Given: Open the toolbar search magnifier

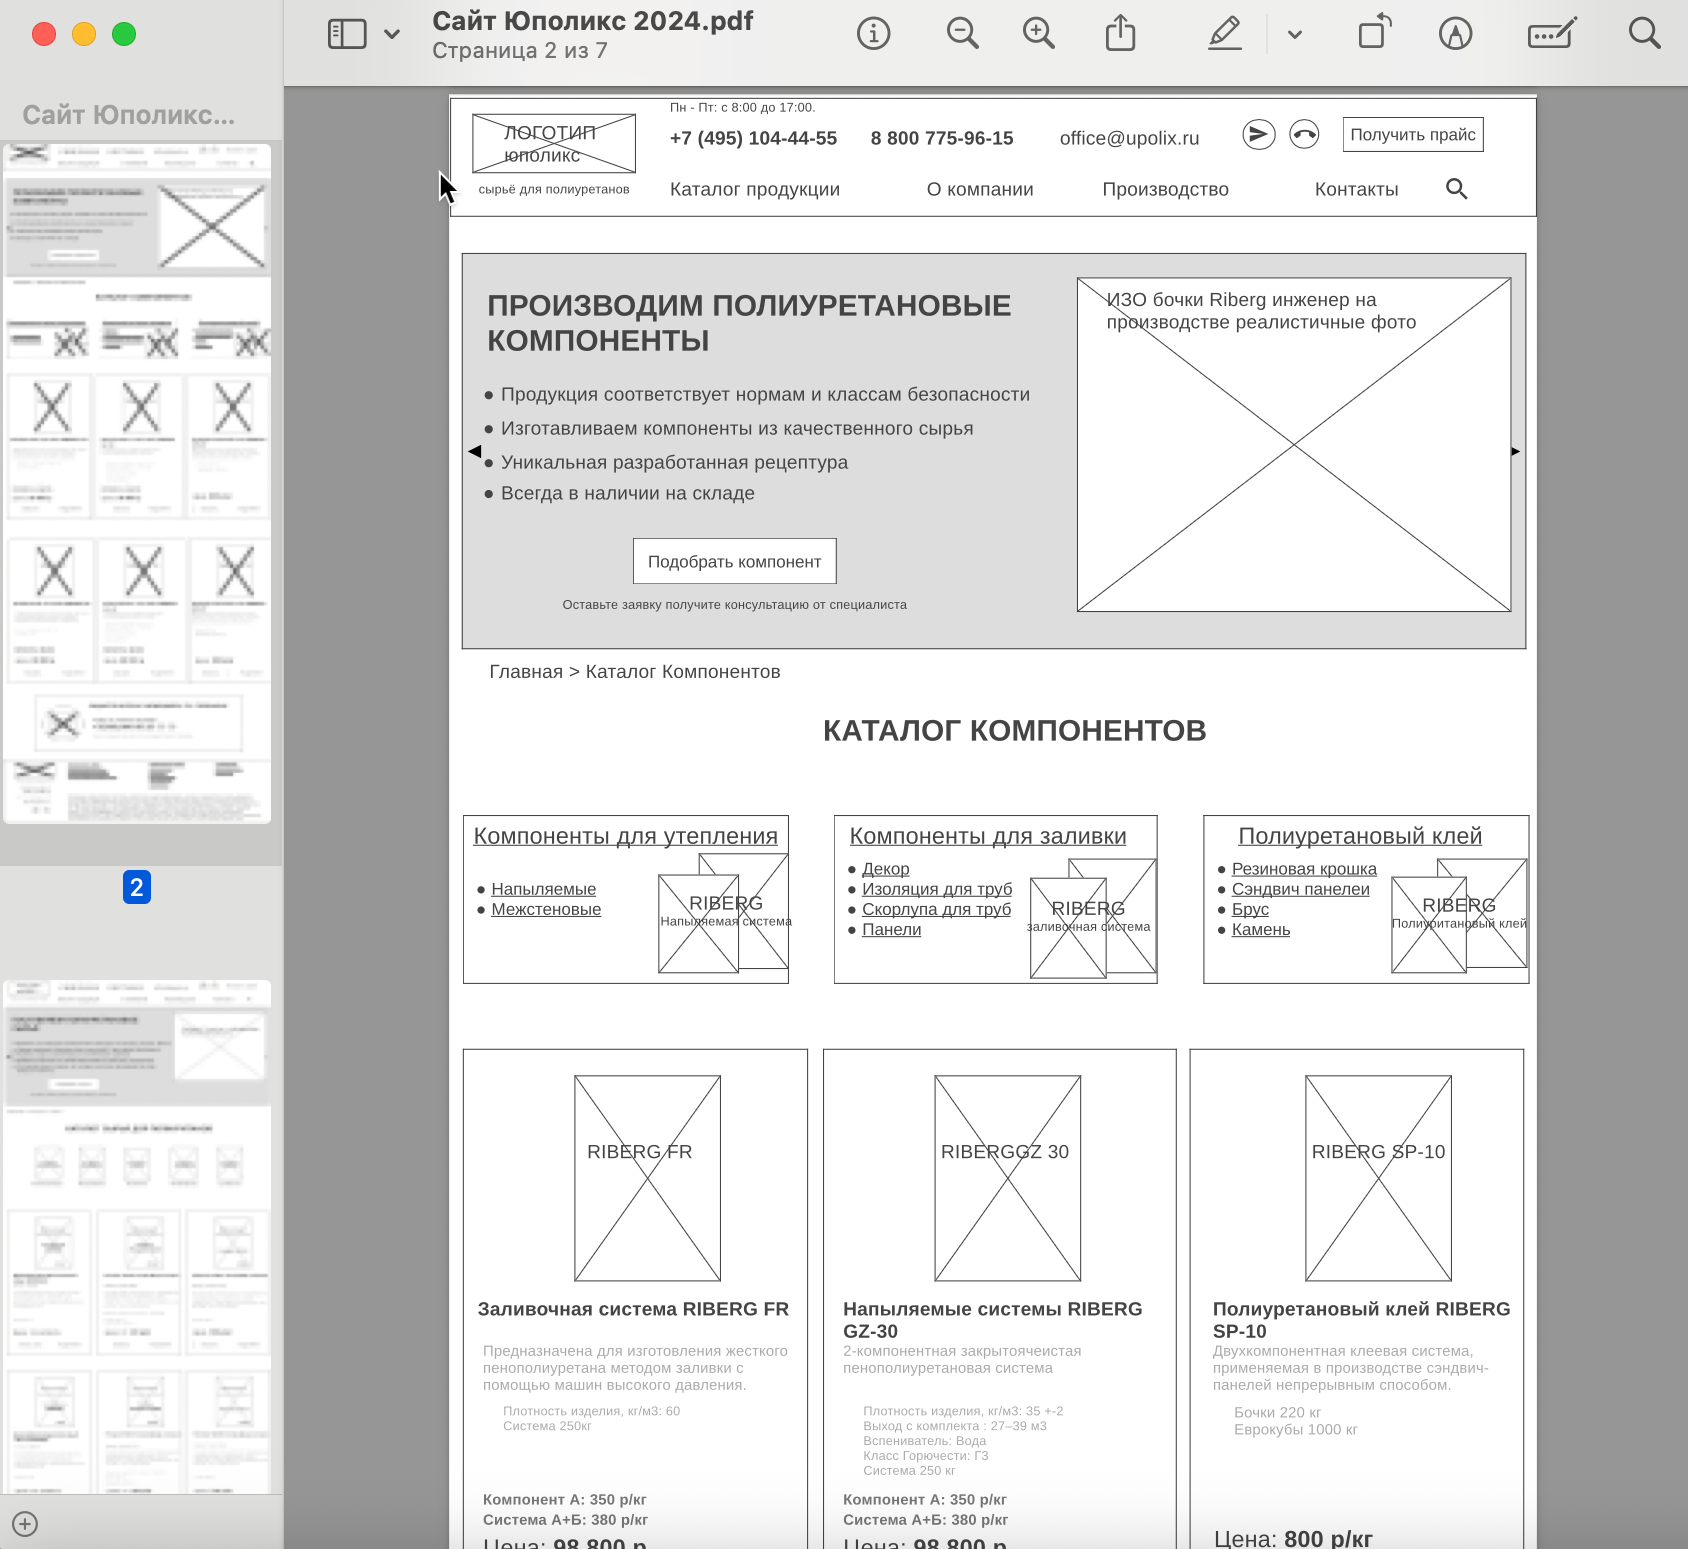Looking at the screenshot, I should [1644, 34].
